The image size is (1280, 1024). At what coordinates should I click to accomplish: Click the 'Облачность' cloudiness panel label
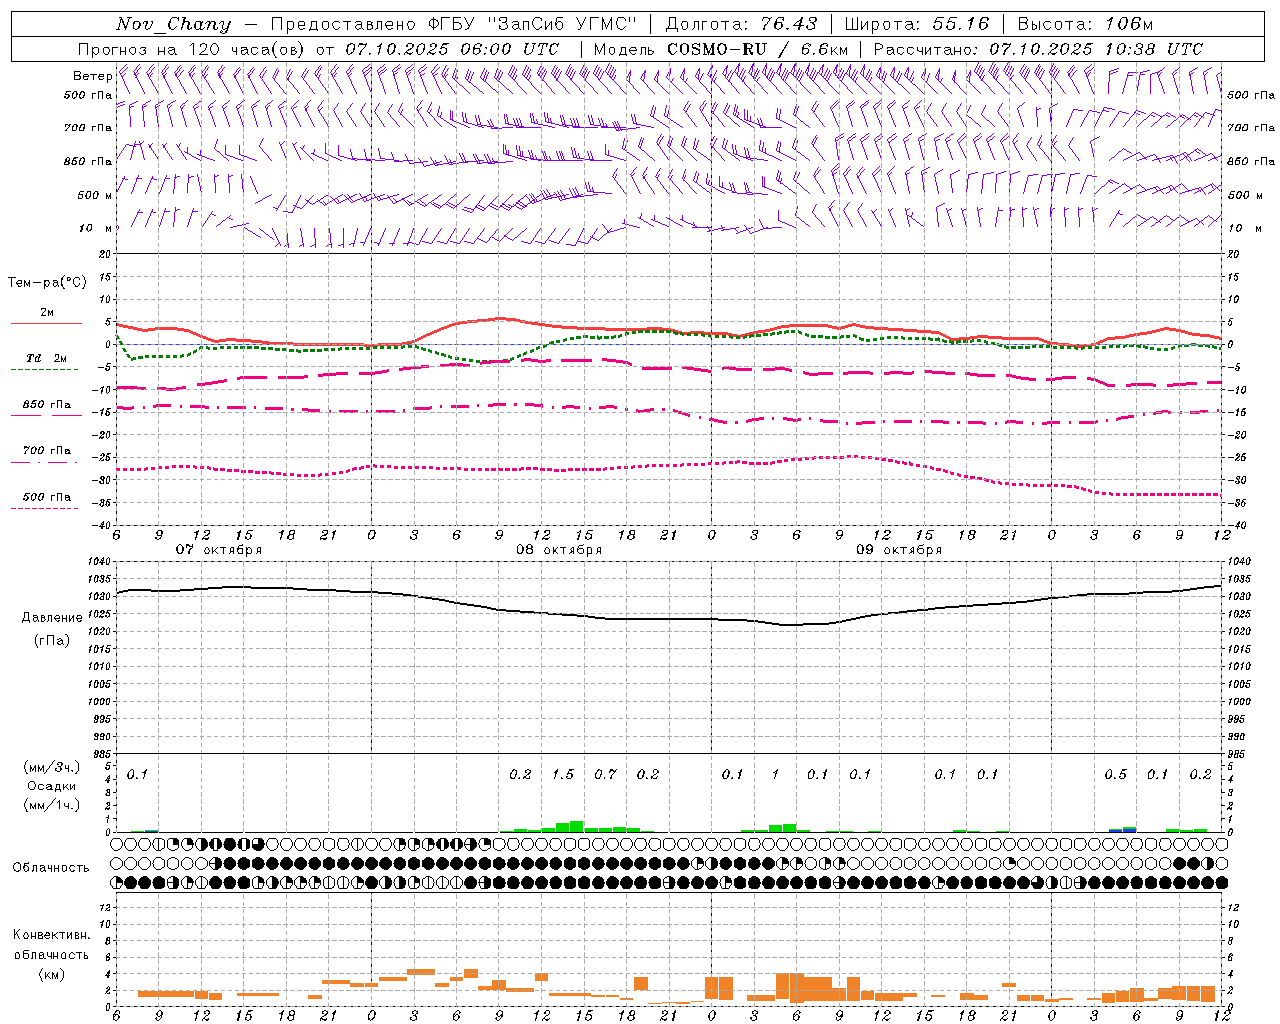51,868
